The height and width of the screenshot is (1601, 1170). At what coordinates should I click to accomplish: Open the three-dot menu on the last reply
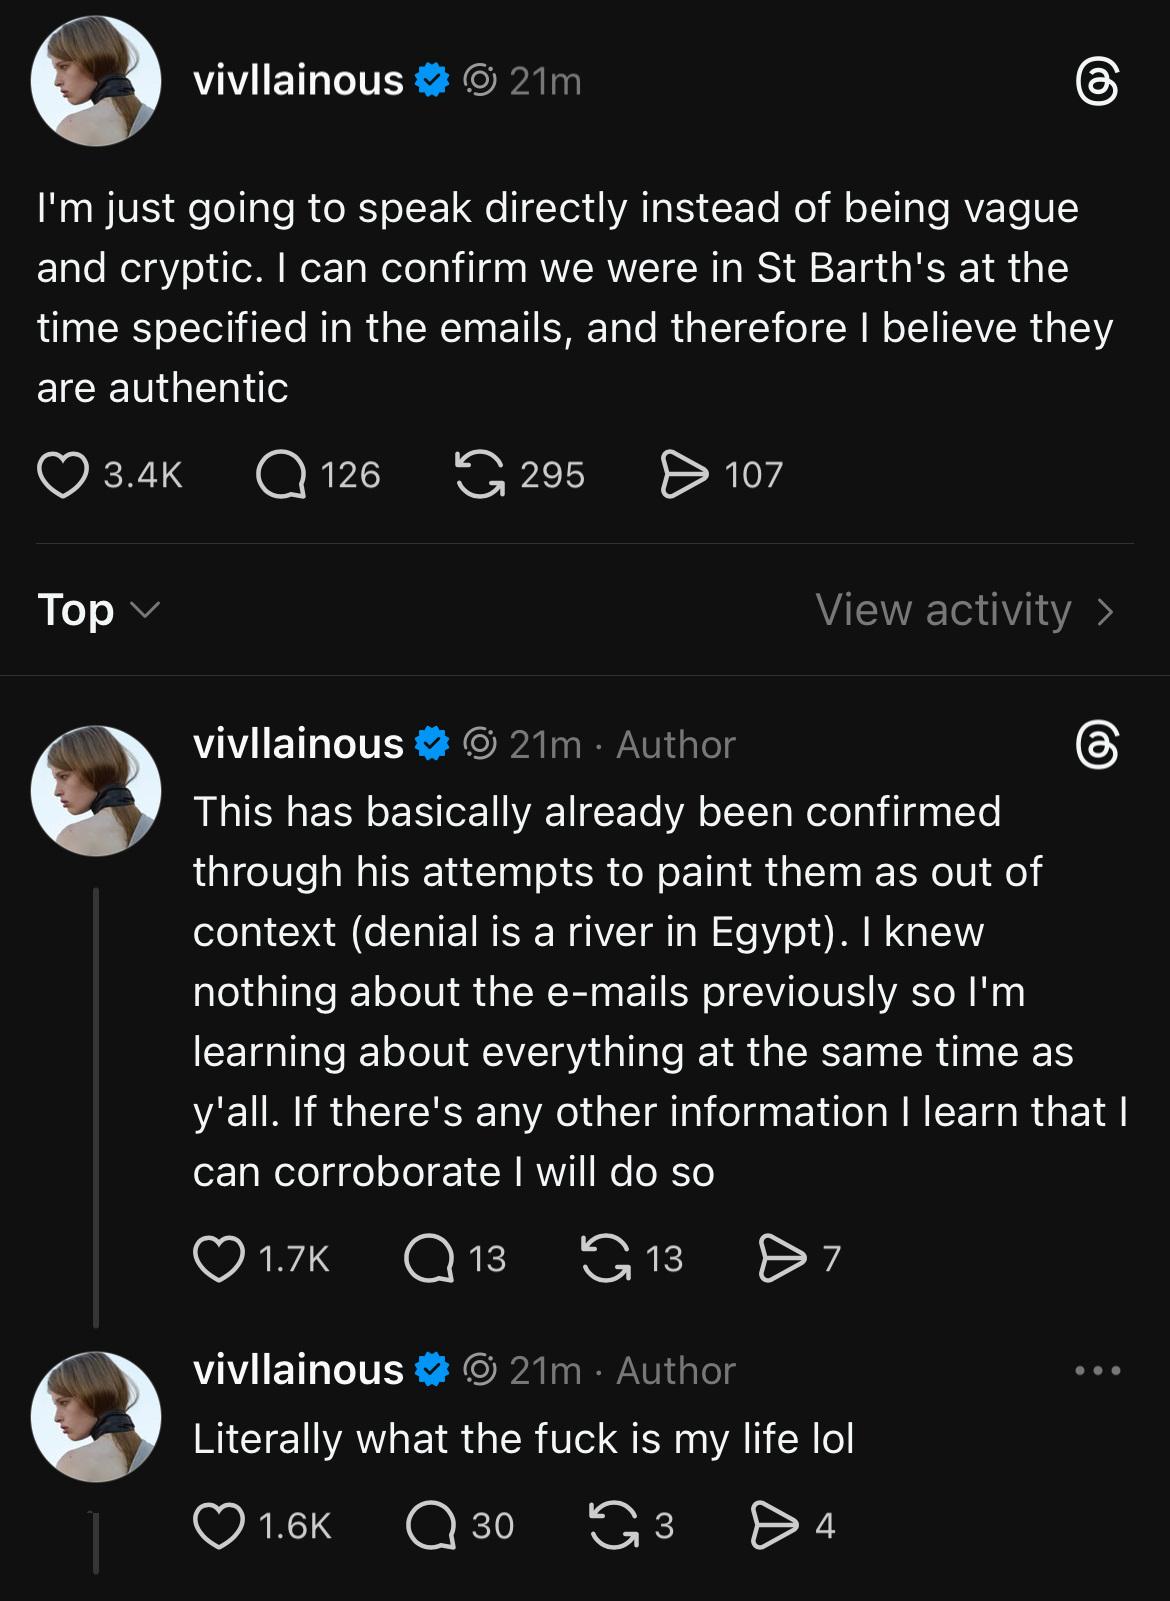[x=1097, y=1370]
